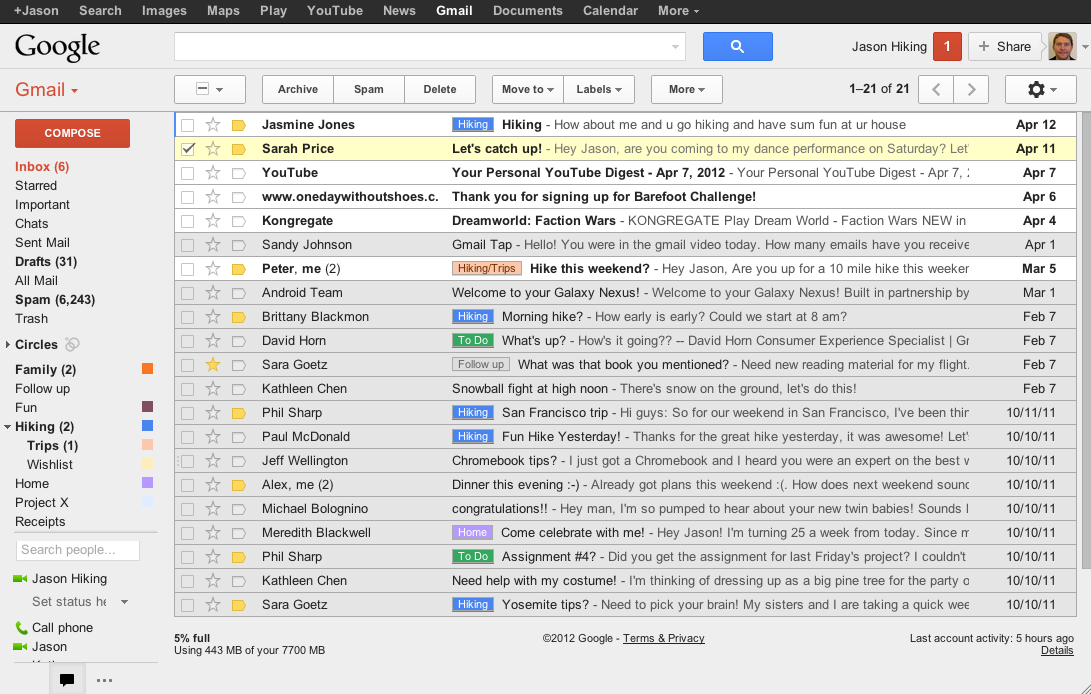
Task: Open the select-all checkbox dropdown
Action: click(209, 89)
